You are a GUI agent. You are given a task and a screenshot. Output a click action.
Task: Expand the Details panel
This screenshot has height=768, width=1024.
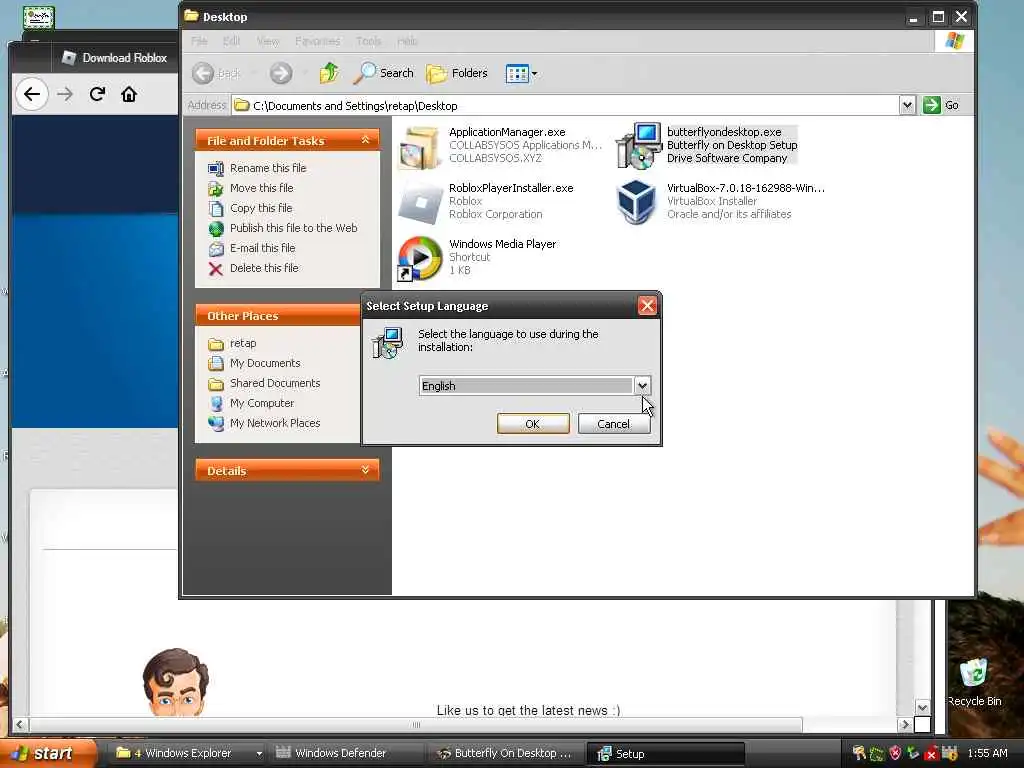(365, 470)
